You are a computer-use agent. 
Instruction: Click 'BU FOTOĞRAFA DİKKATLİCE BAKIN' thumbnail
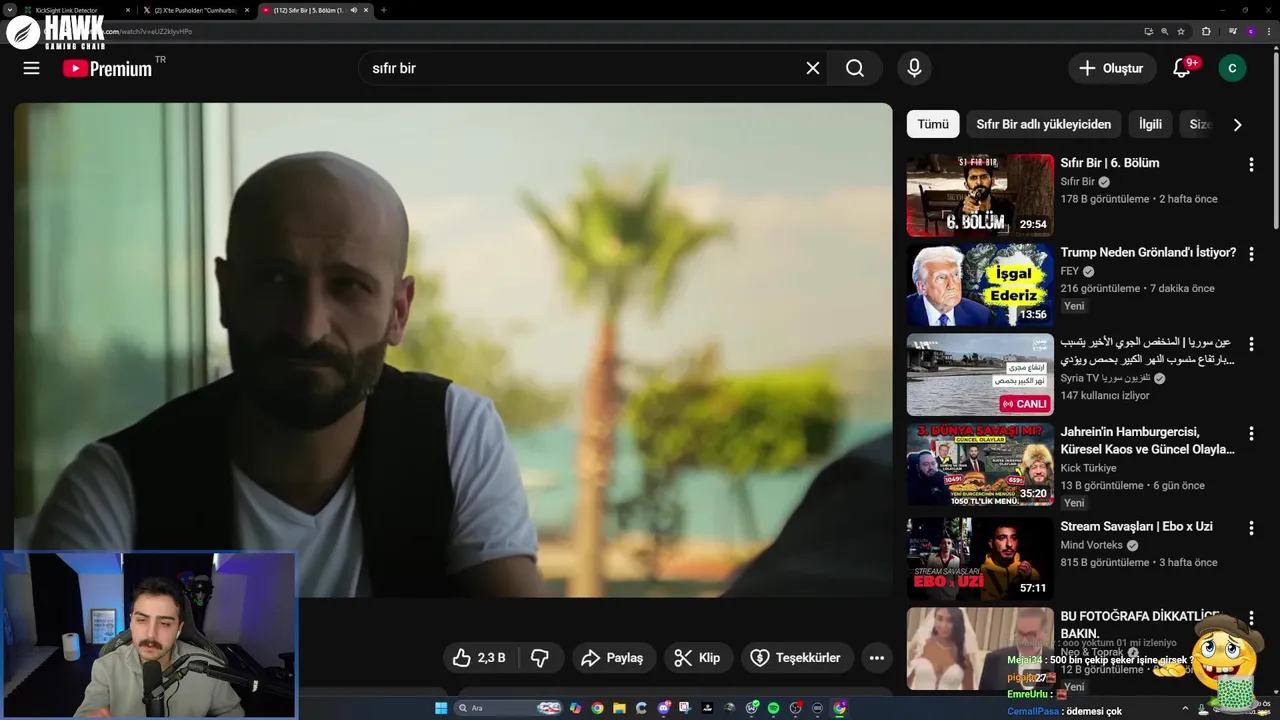click(x=980, y=649)
